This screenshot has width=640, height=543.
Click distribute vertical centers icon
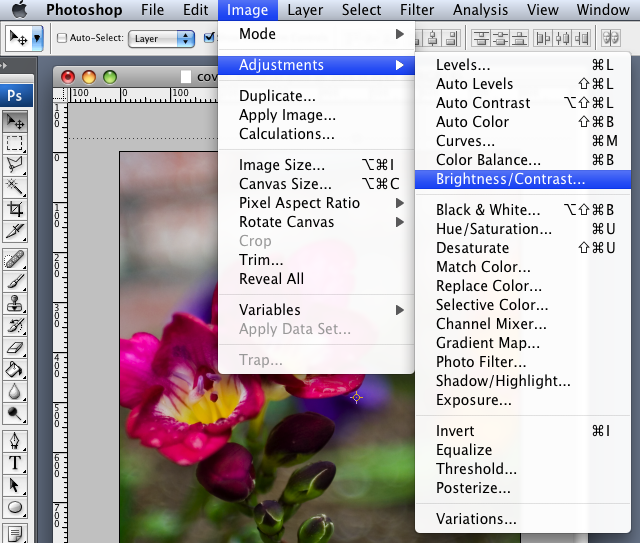[500, 38]
